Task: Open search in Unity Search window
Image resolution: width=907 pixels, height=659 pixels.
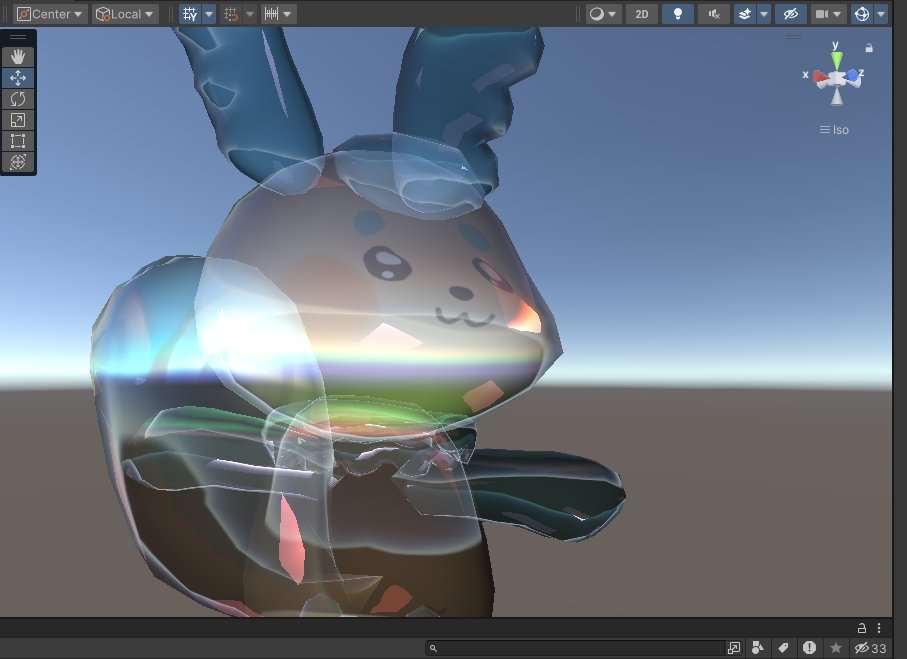Action: pos(734,648)
